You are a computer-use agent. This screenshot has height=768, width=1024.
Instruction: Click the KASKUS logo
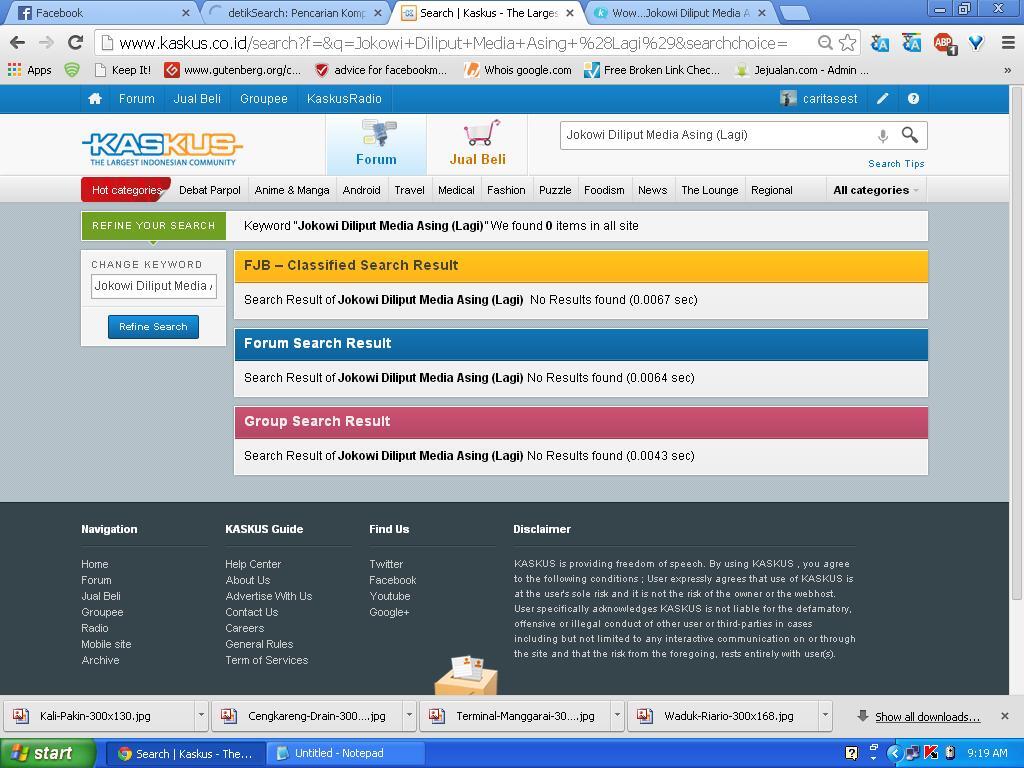pyautogui.click(x=162, y=149)
